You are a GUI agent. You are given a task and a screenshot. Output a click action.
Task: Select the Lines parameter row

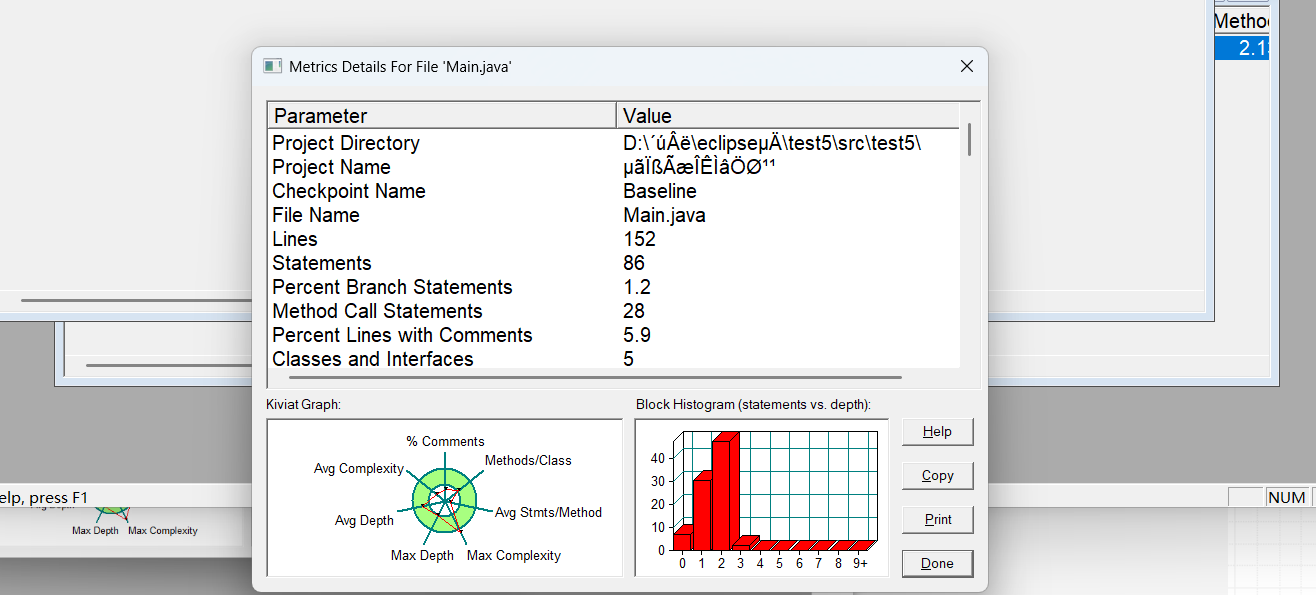(x=614, y=239)
